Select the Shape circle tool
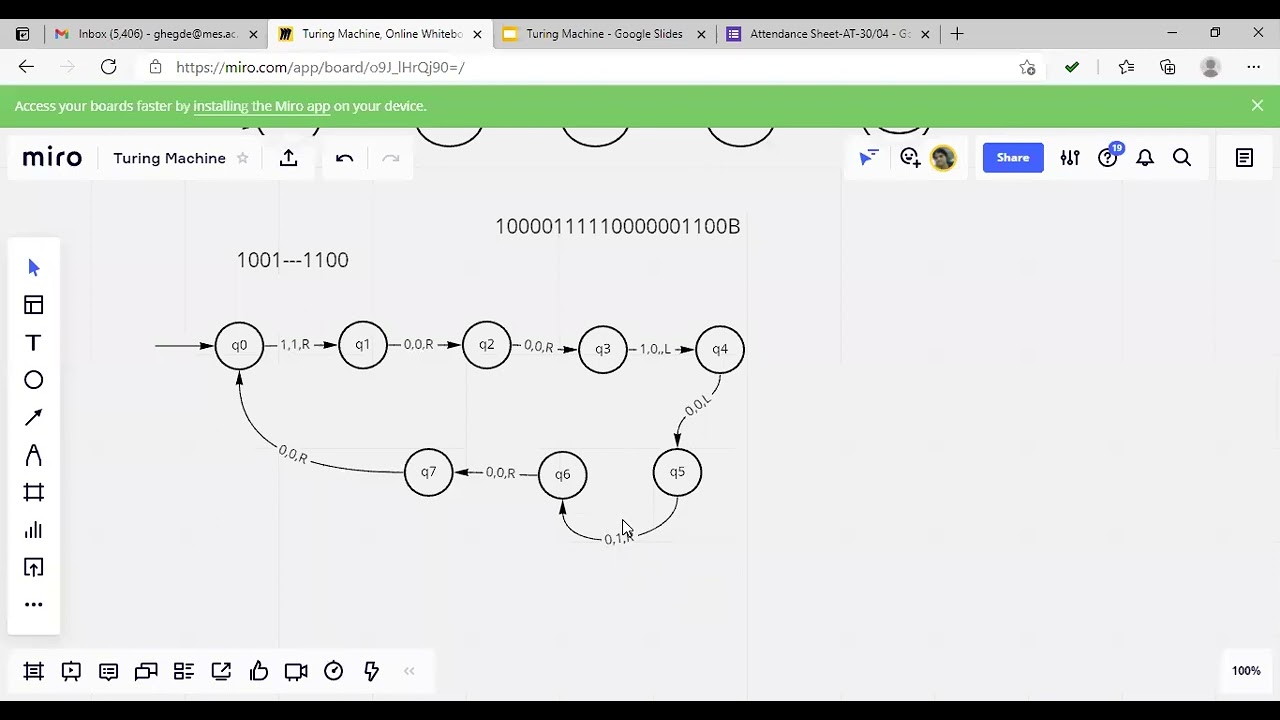This screenshot has width=1280, height=720. pos(34,380)
